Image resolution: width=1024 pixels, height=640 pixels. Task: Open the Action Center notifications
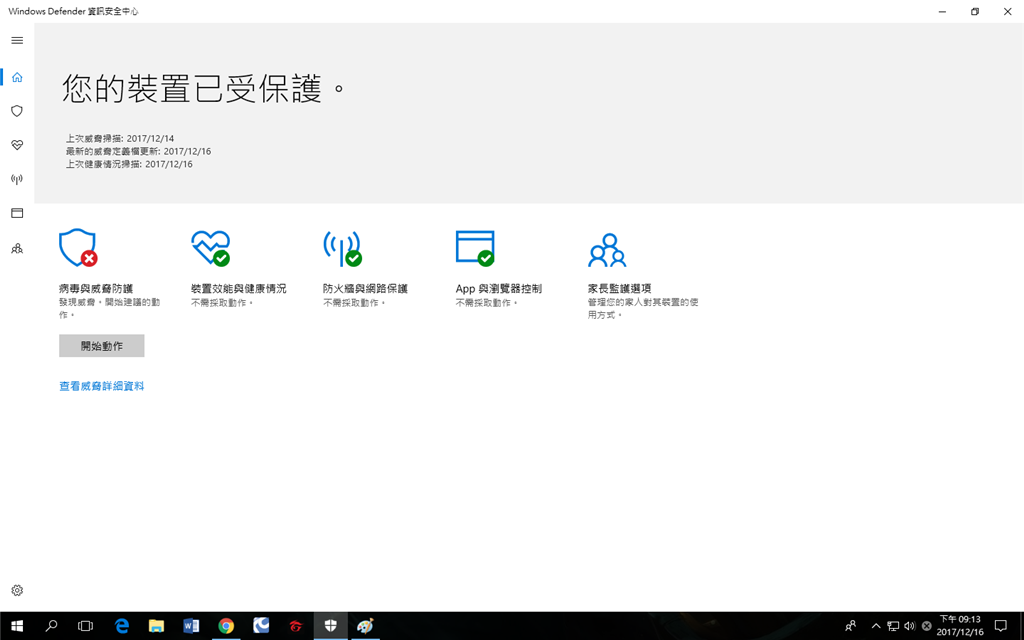[1000, 626]
